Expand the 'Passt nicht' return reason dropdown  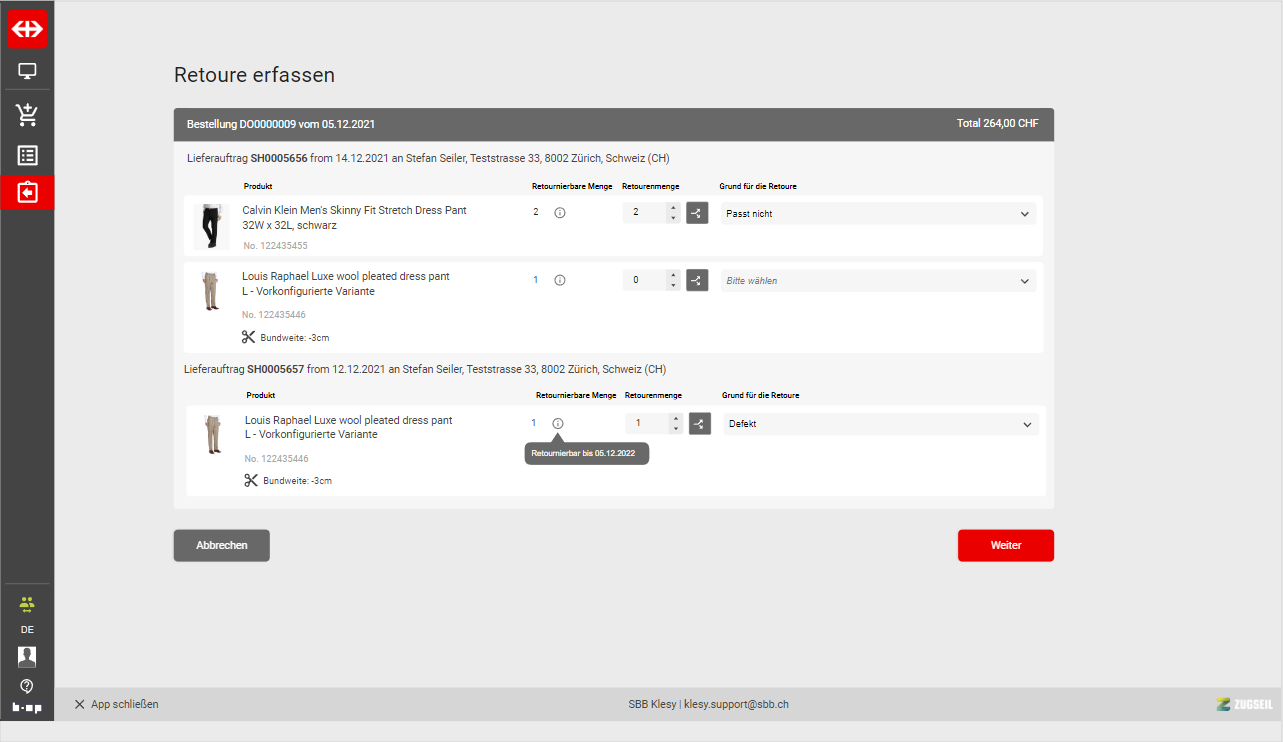[x=878, y=213]
